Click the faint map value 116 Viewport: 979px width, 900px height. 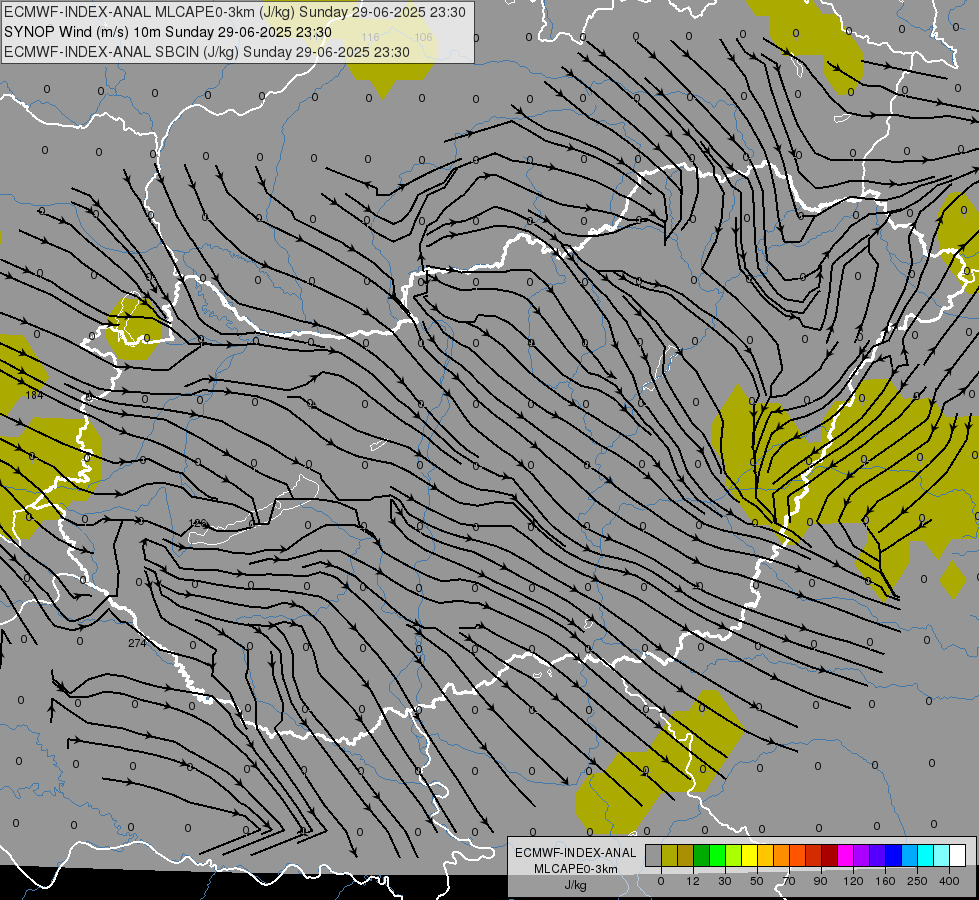click(370, 37)
